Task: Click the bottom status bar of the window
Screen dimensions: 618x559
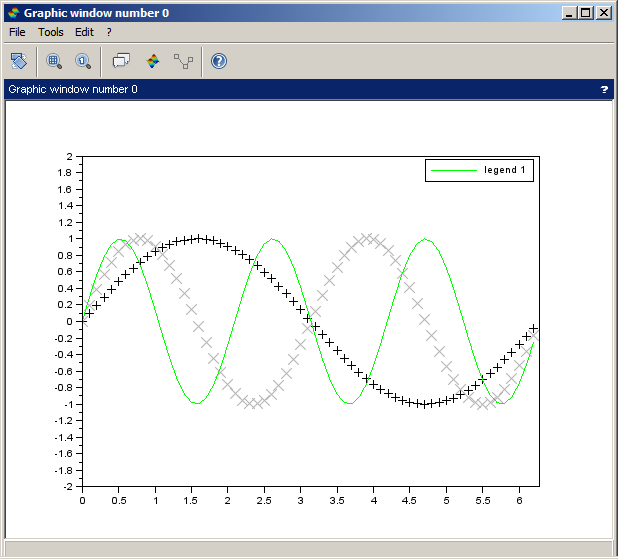Action: click(x=308, y=548)
